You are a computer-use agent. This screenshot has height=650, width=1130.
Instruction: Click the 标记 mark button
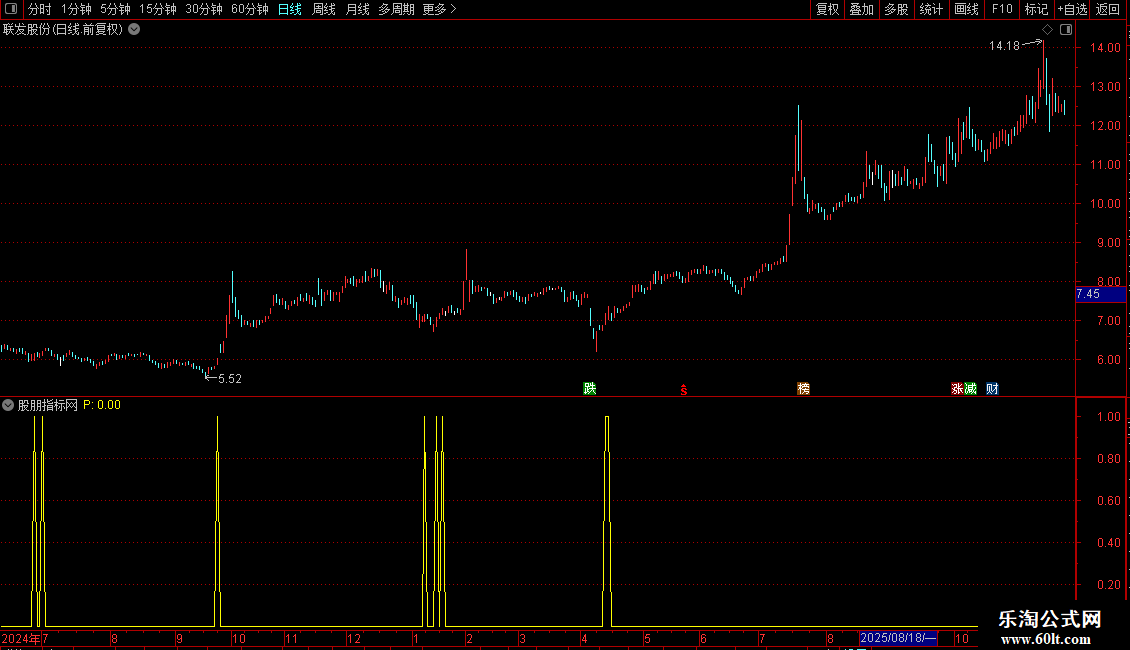[1036, 9]
